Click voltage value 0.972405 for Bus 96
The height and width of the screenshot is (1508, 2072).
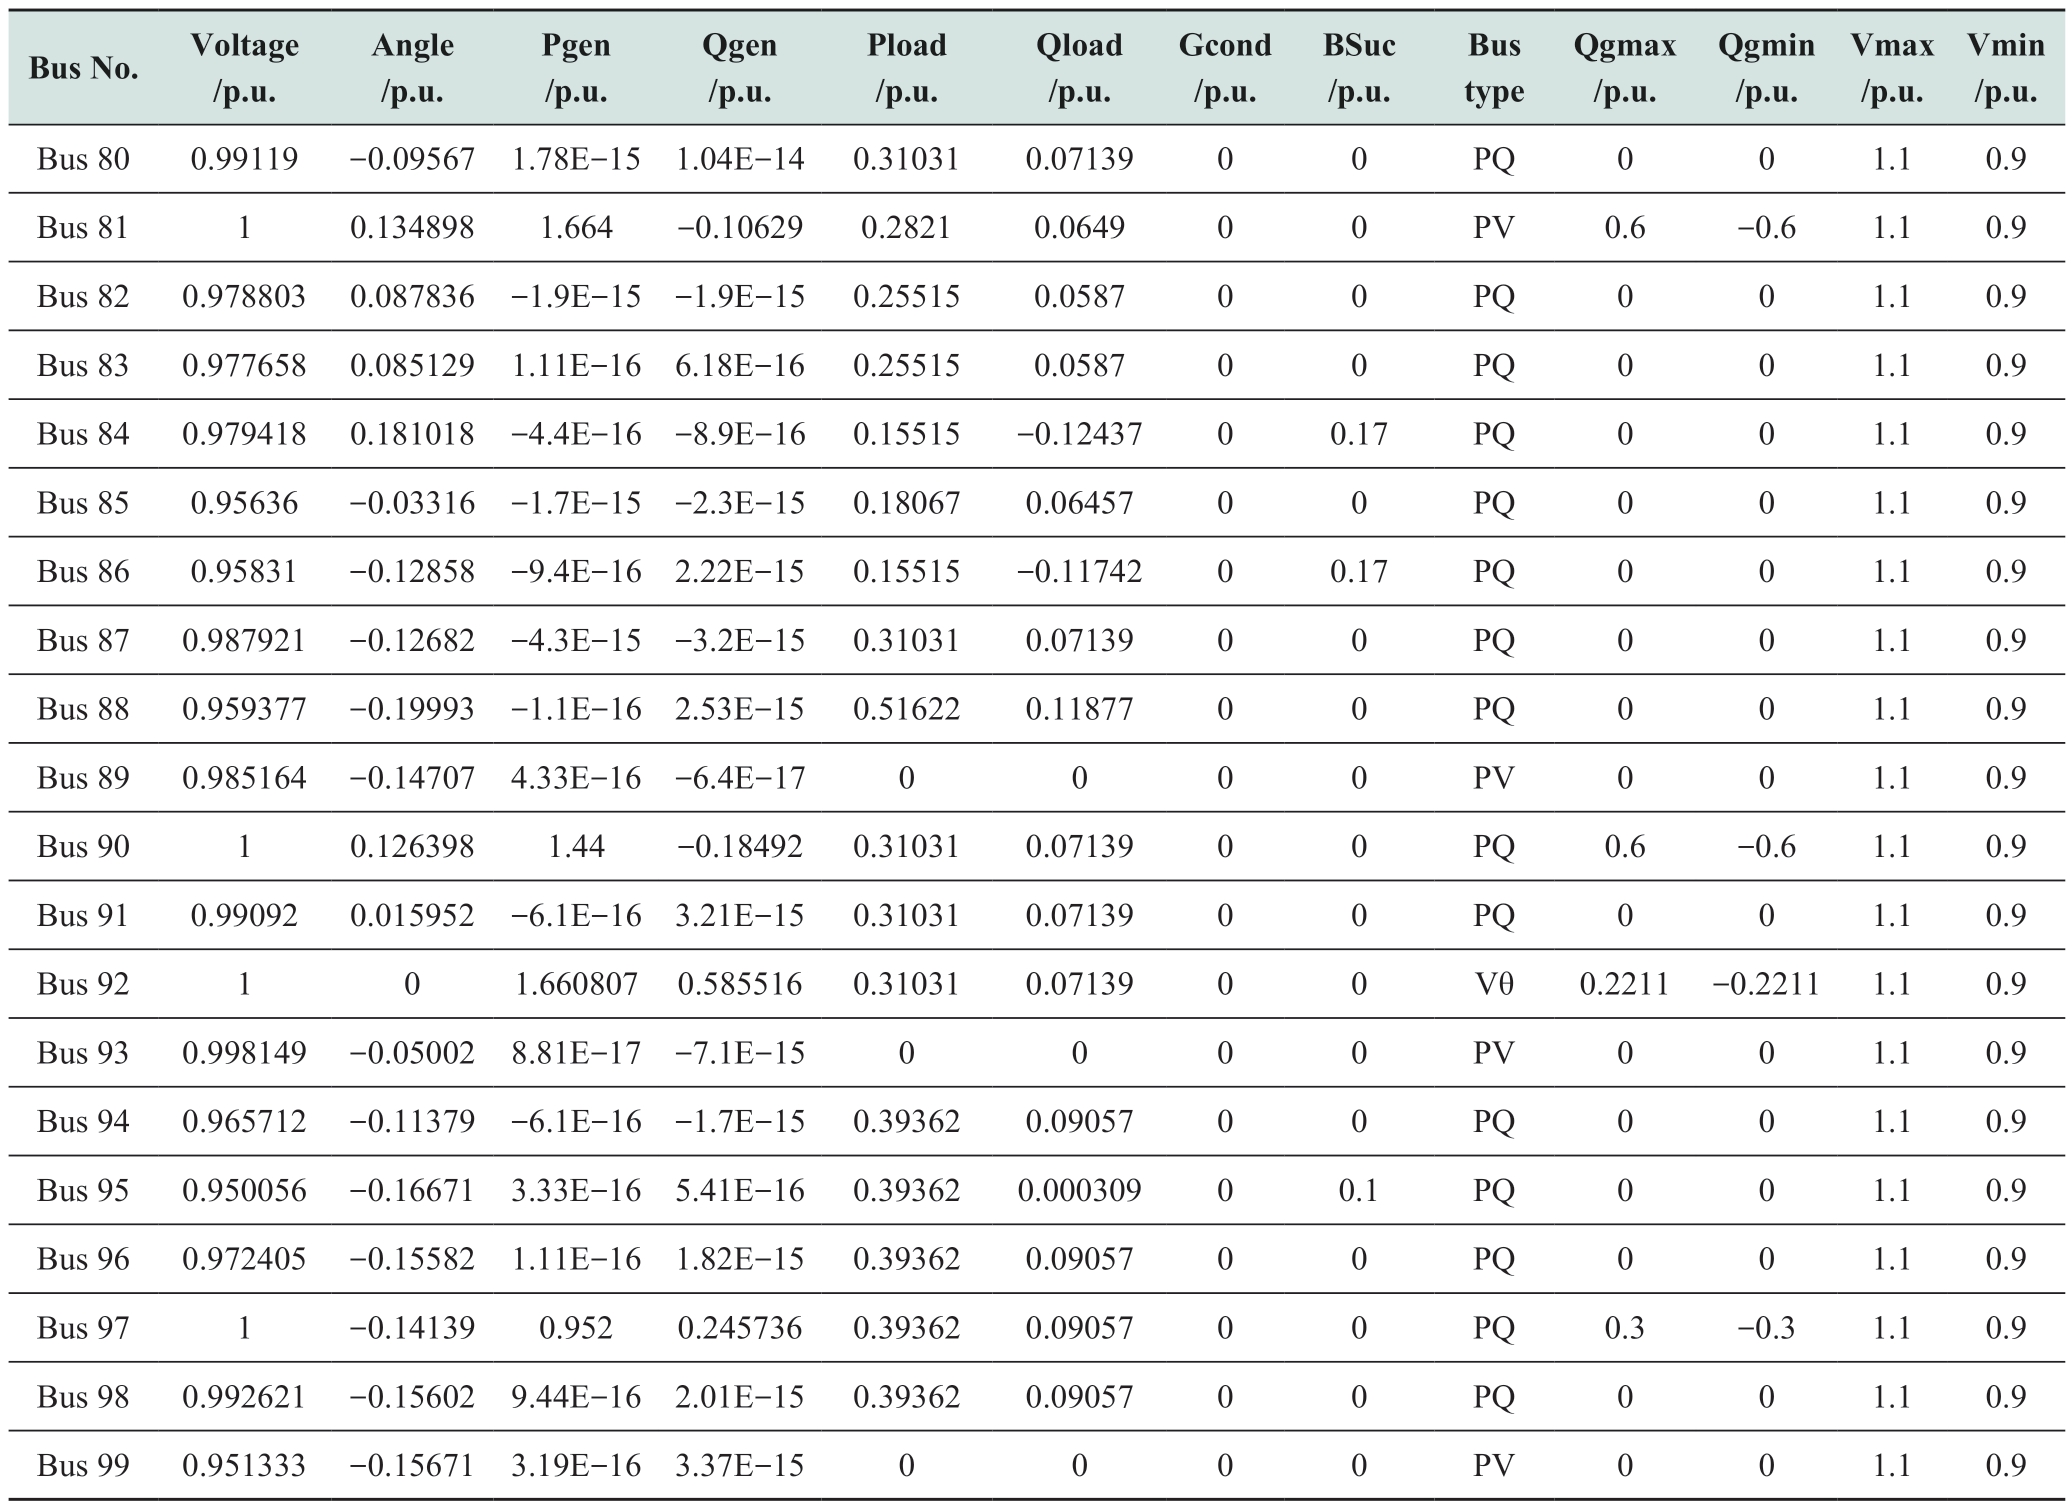pos(244,1259)
